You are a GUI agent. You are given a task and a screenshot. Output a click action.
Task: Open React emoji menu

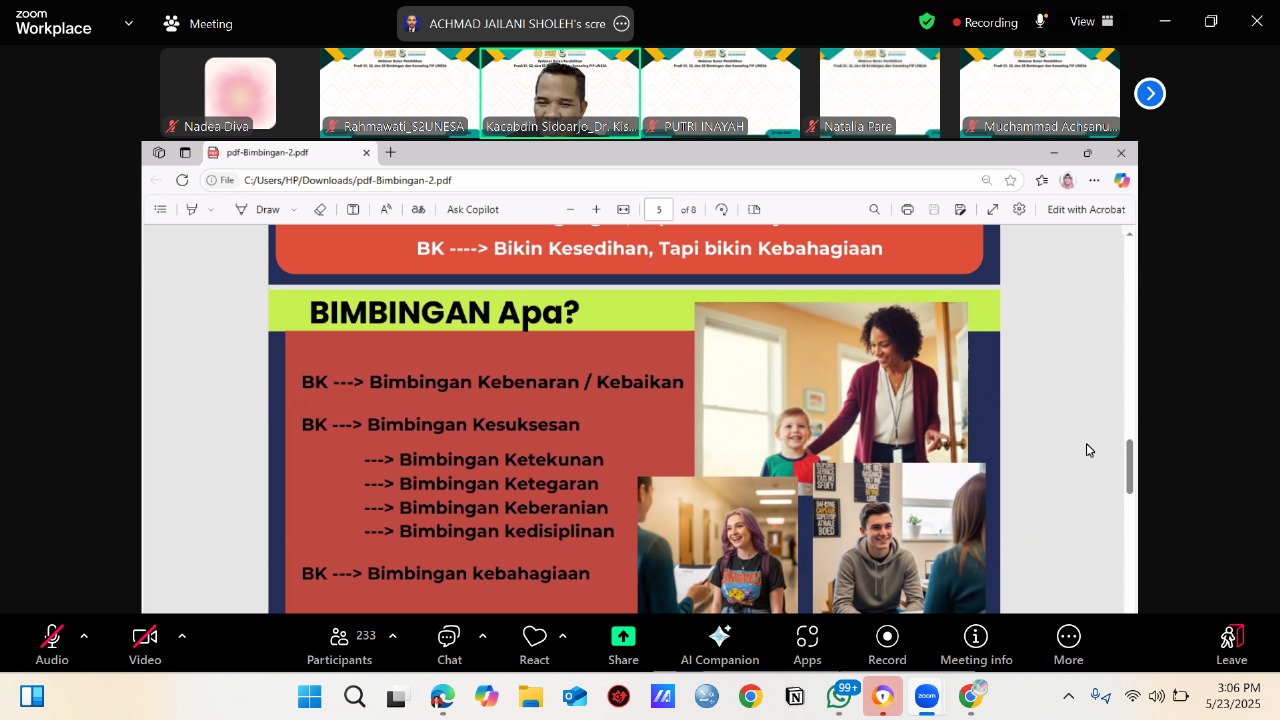534,645
